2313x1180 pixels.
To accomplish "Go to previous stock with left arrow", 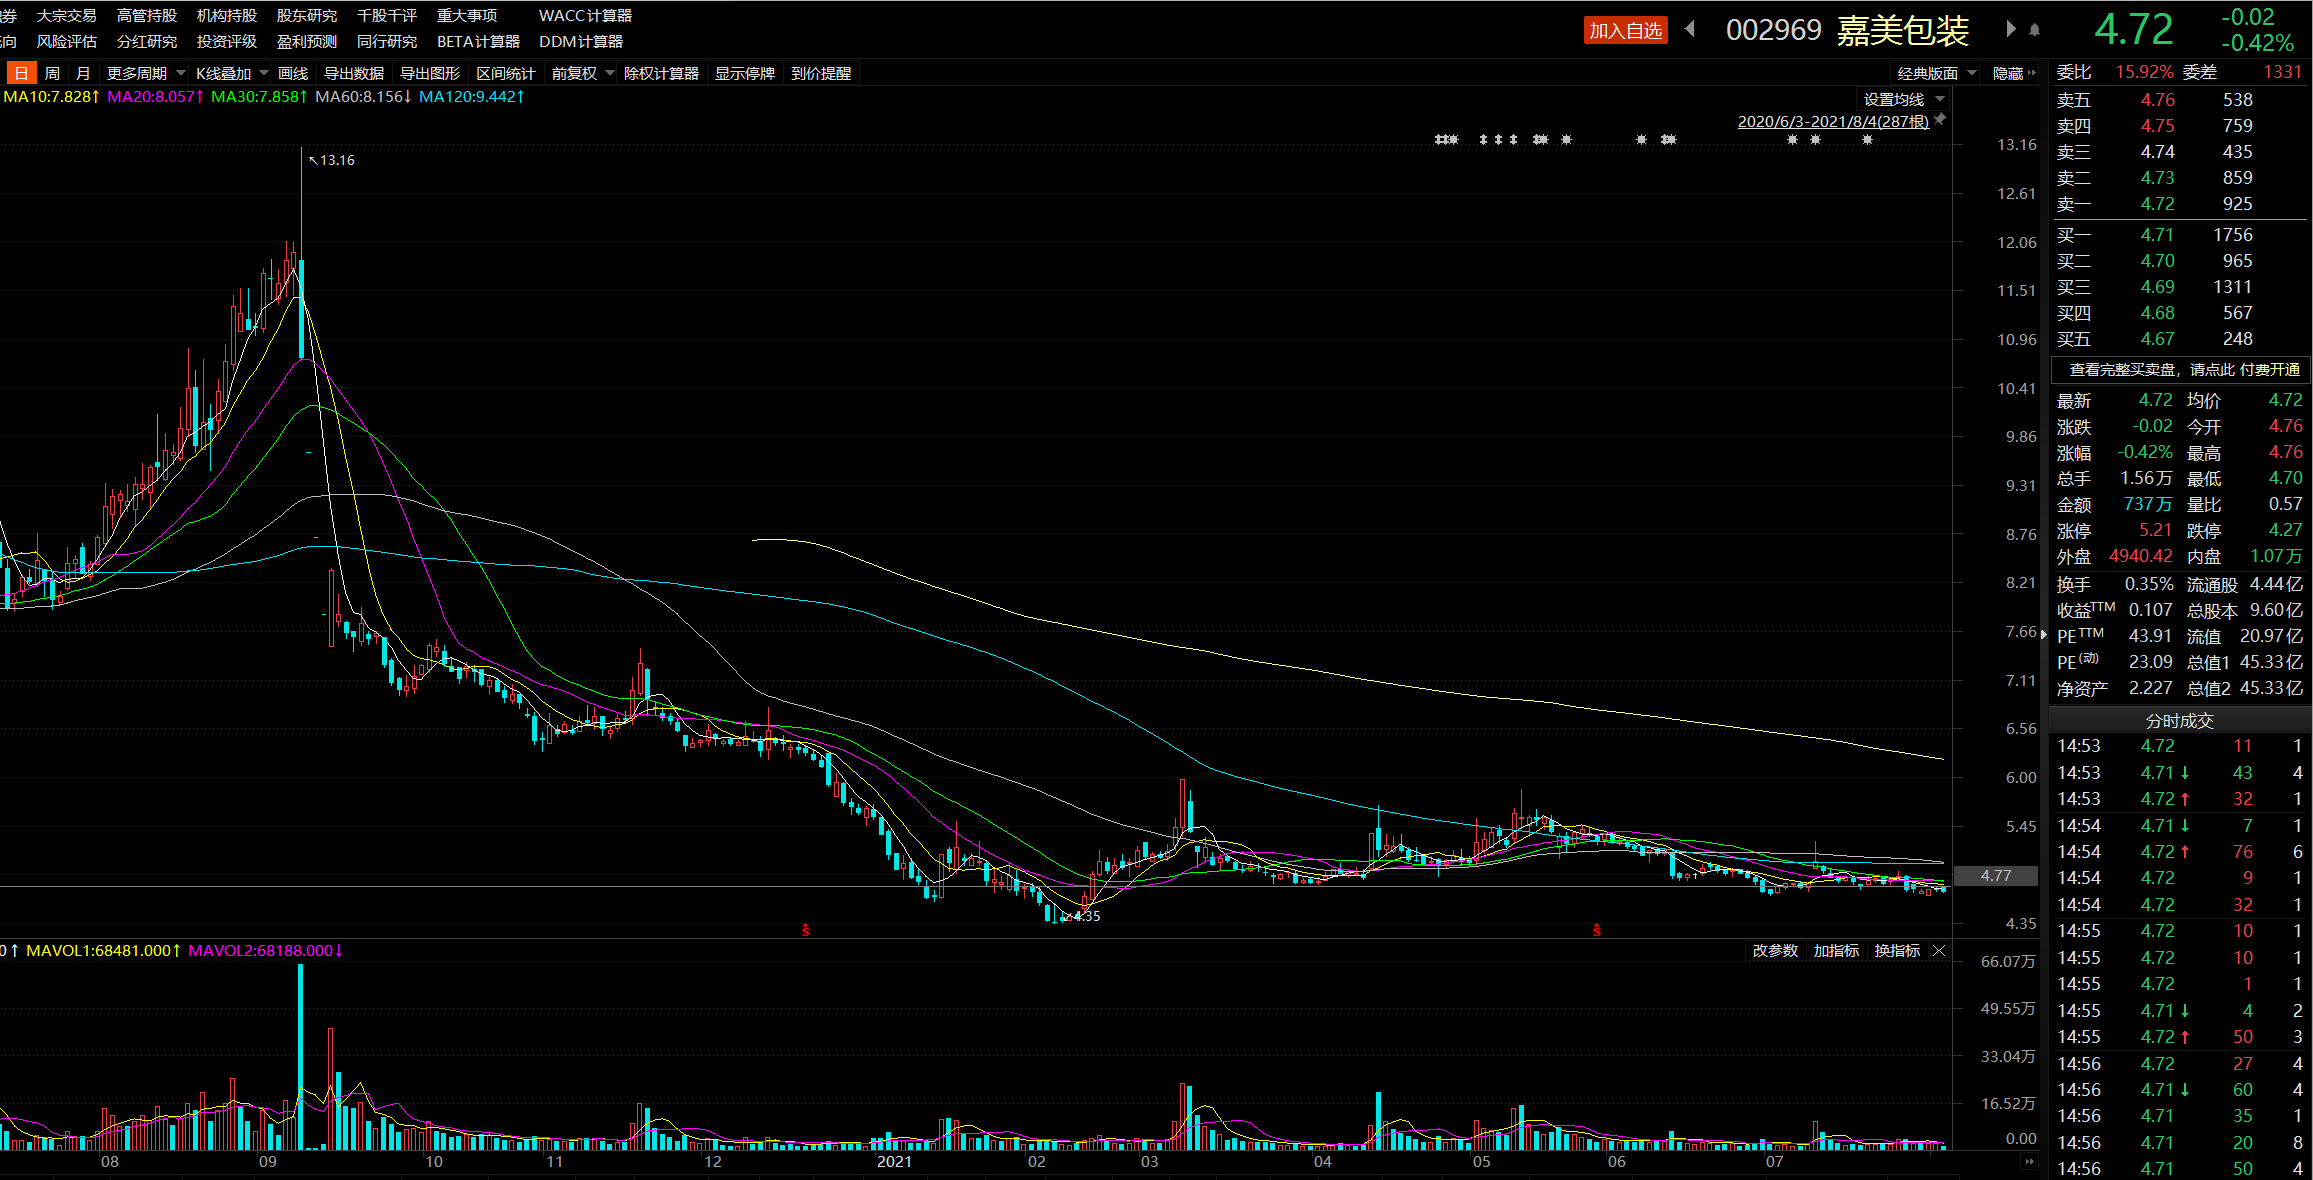I will pos(1690,29).
